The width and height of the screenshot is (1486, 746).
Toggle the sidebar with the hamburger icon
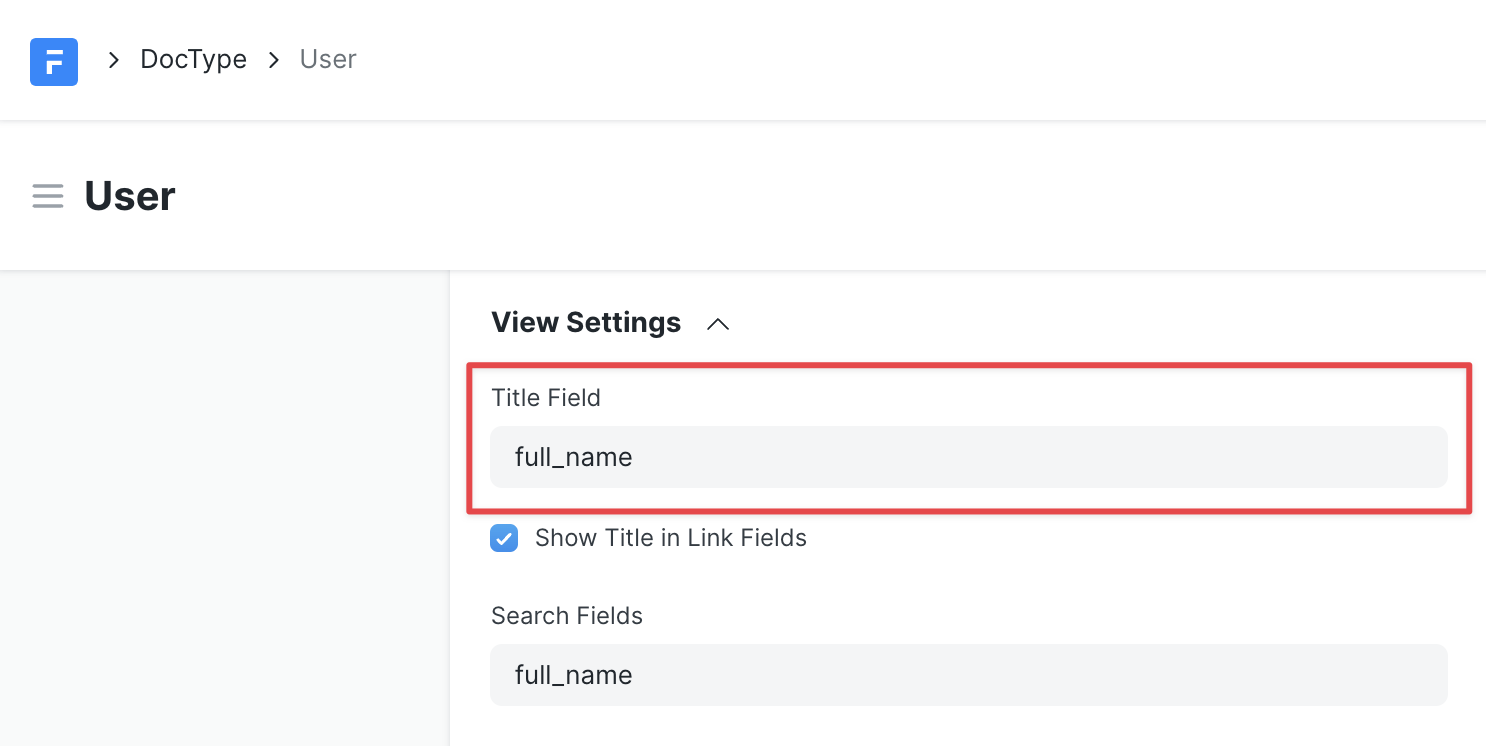tap(48, 196)
